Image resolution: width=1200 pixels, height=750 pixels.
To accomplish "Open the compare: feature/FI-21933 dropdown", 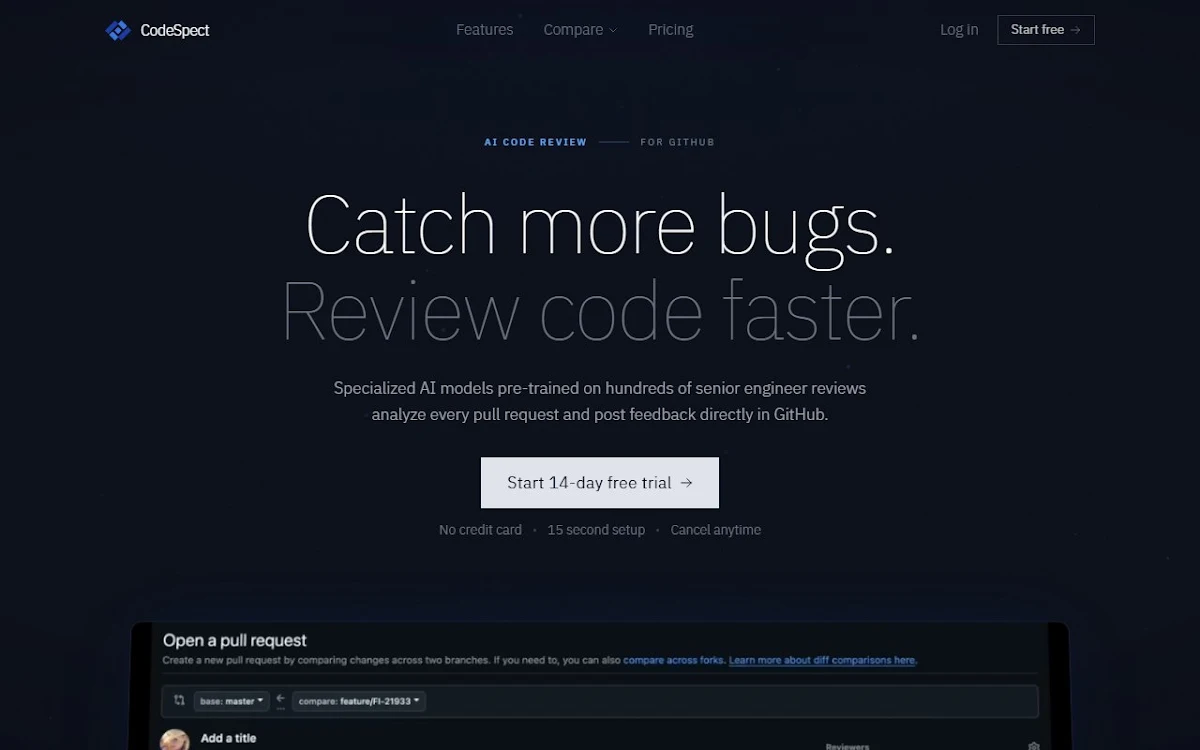I will click(x=359, y=701).
